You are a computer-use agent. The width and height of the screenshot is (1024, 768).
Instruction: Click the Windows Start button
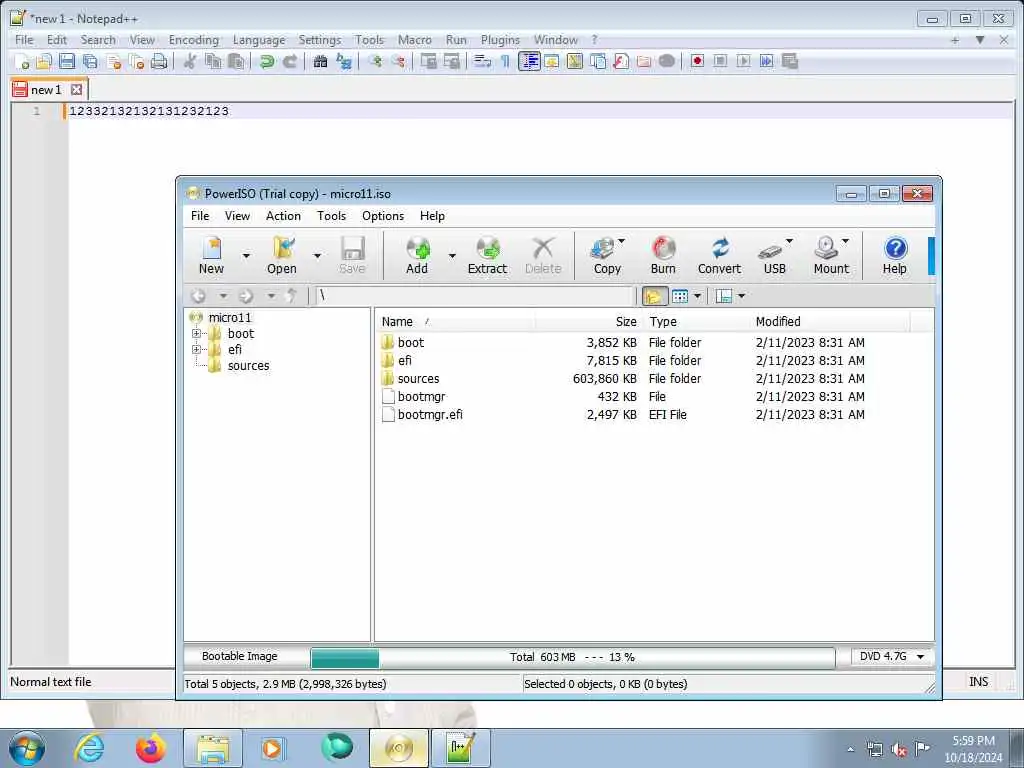point(27,748)
